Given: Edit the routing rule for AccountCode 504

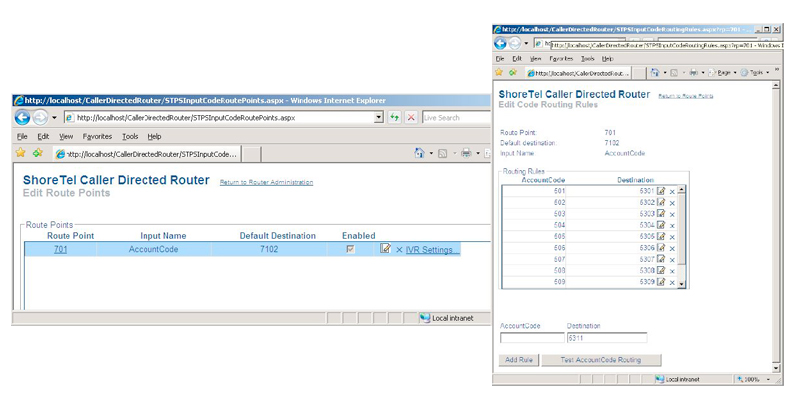Looking at the screenshot, I should click(x=661, y=224).
